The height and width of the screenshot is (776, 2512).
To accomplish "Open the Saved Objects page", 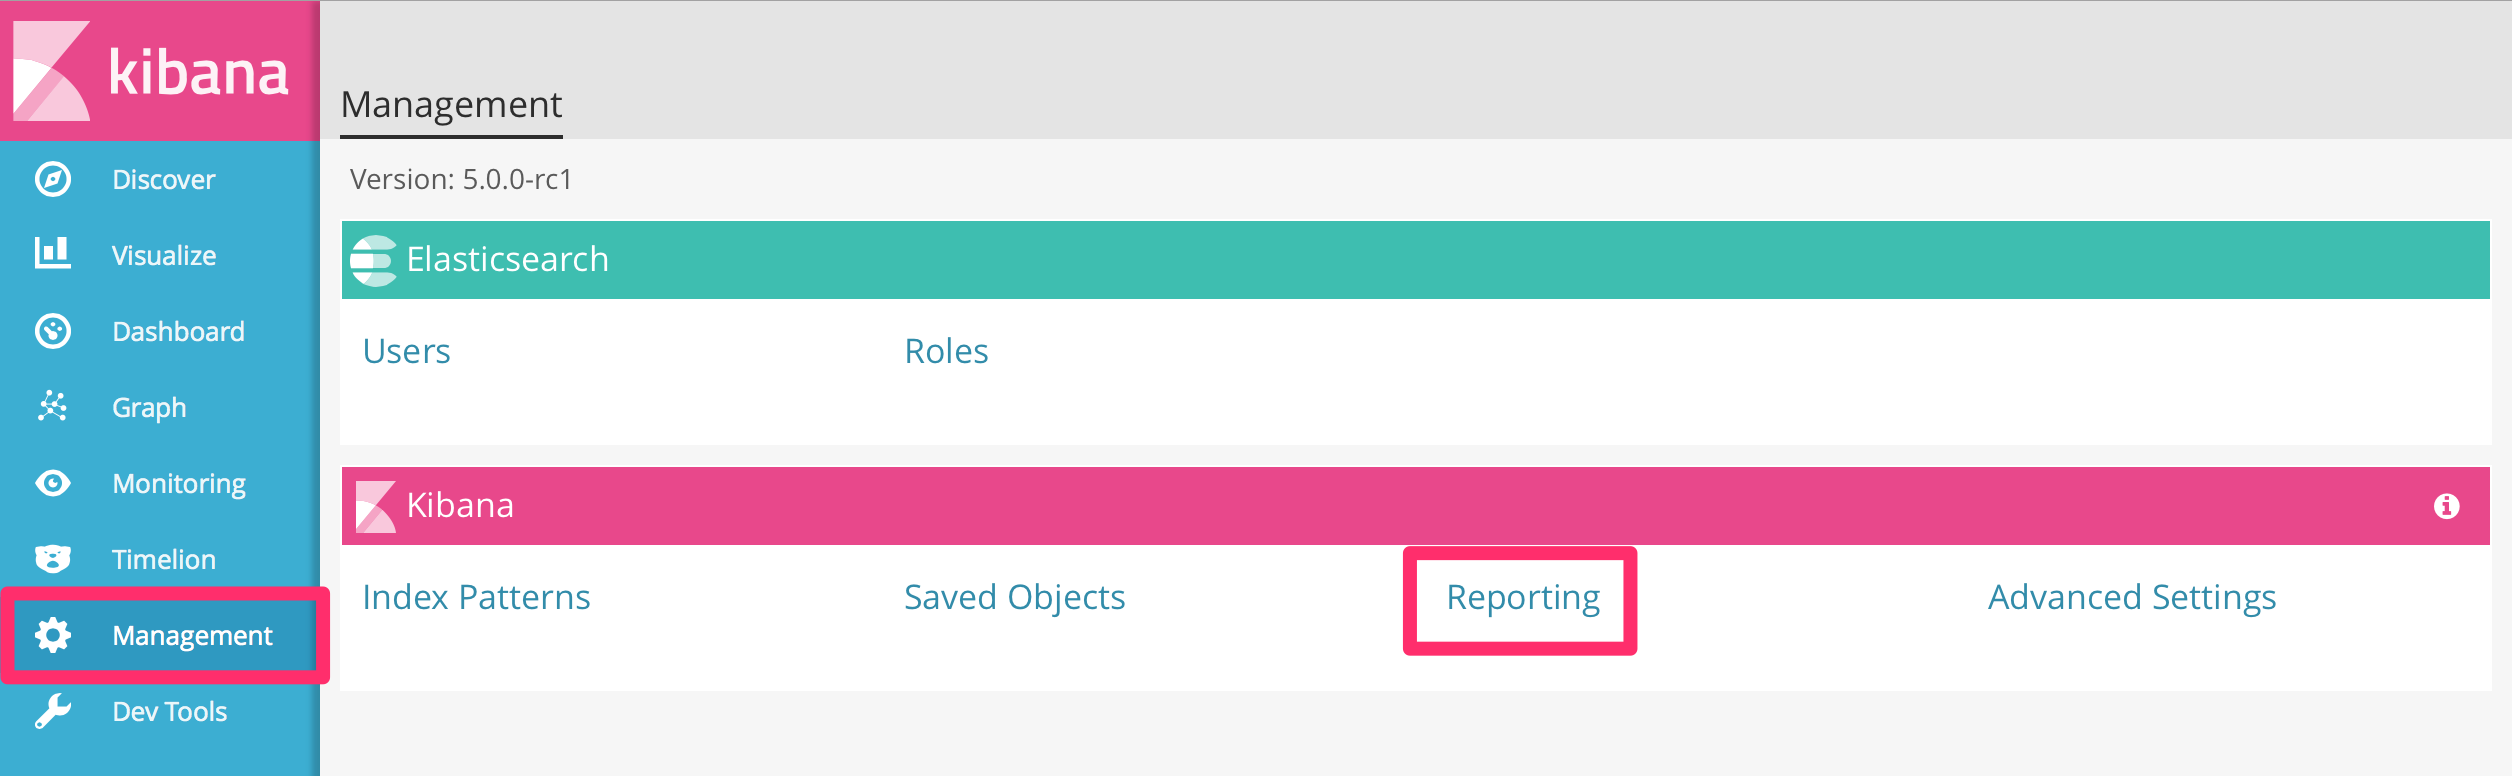I will point(1014,596).
